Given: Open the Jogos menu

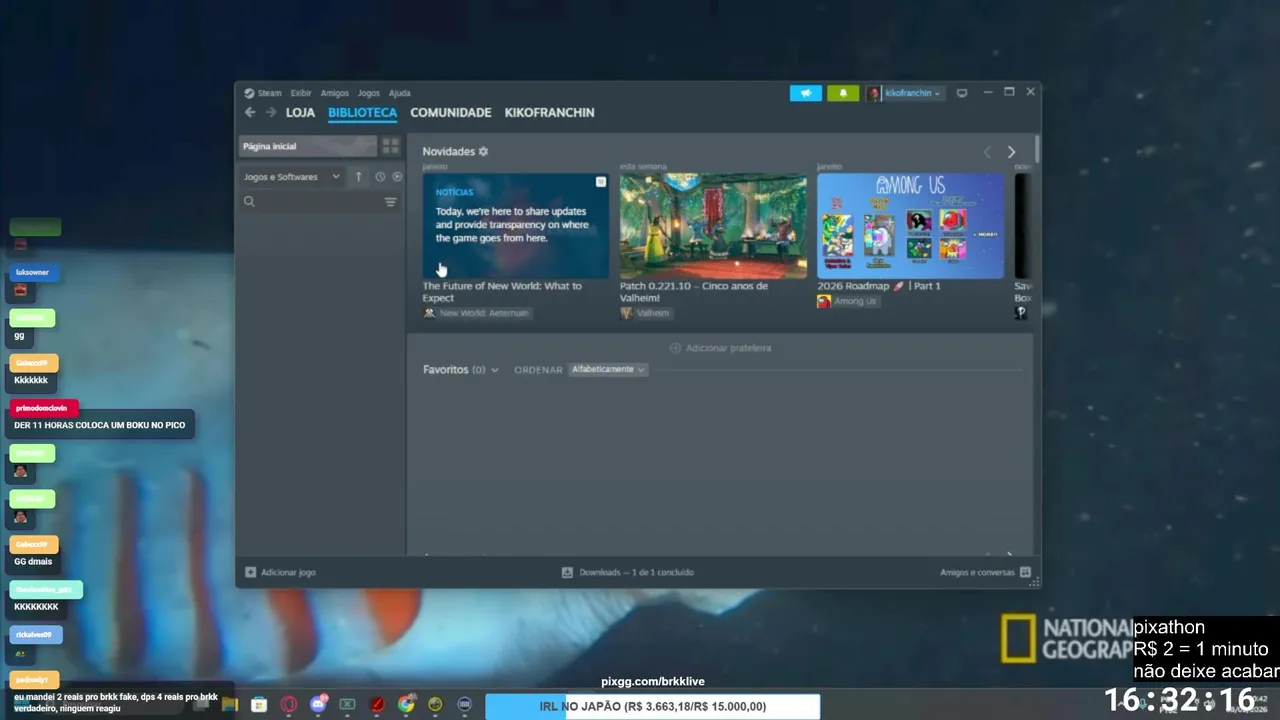Looking at the screenshot, I should point(369,93).
